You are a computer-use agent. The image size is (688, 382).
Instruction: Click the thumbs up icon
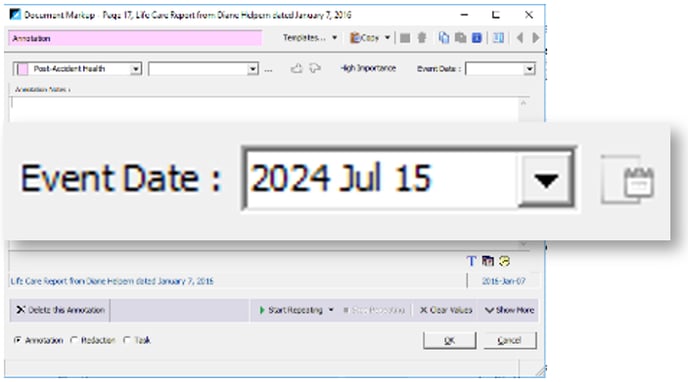[297, 68]
